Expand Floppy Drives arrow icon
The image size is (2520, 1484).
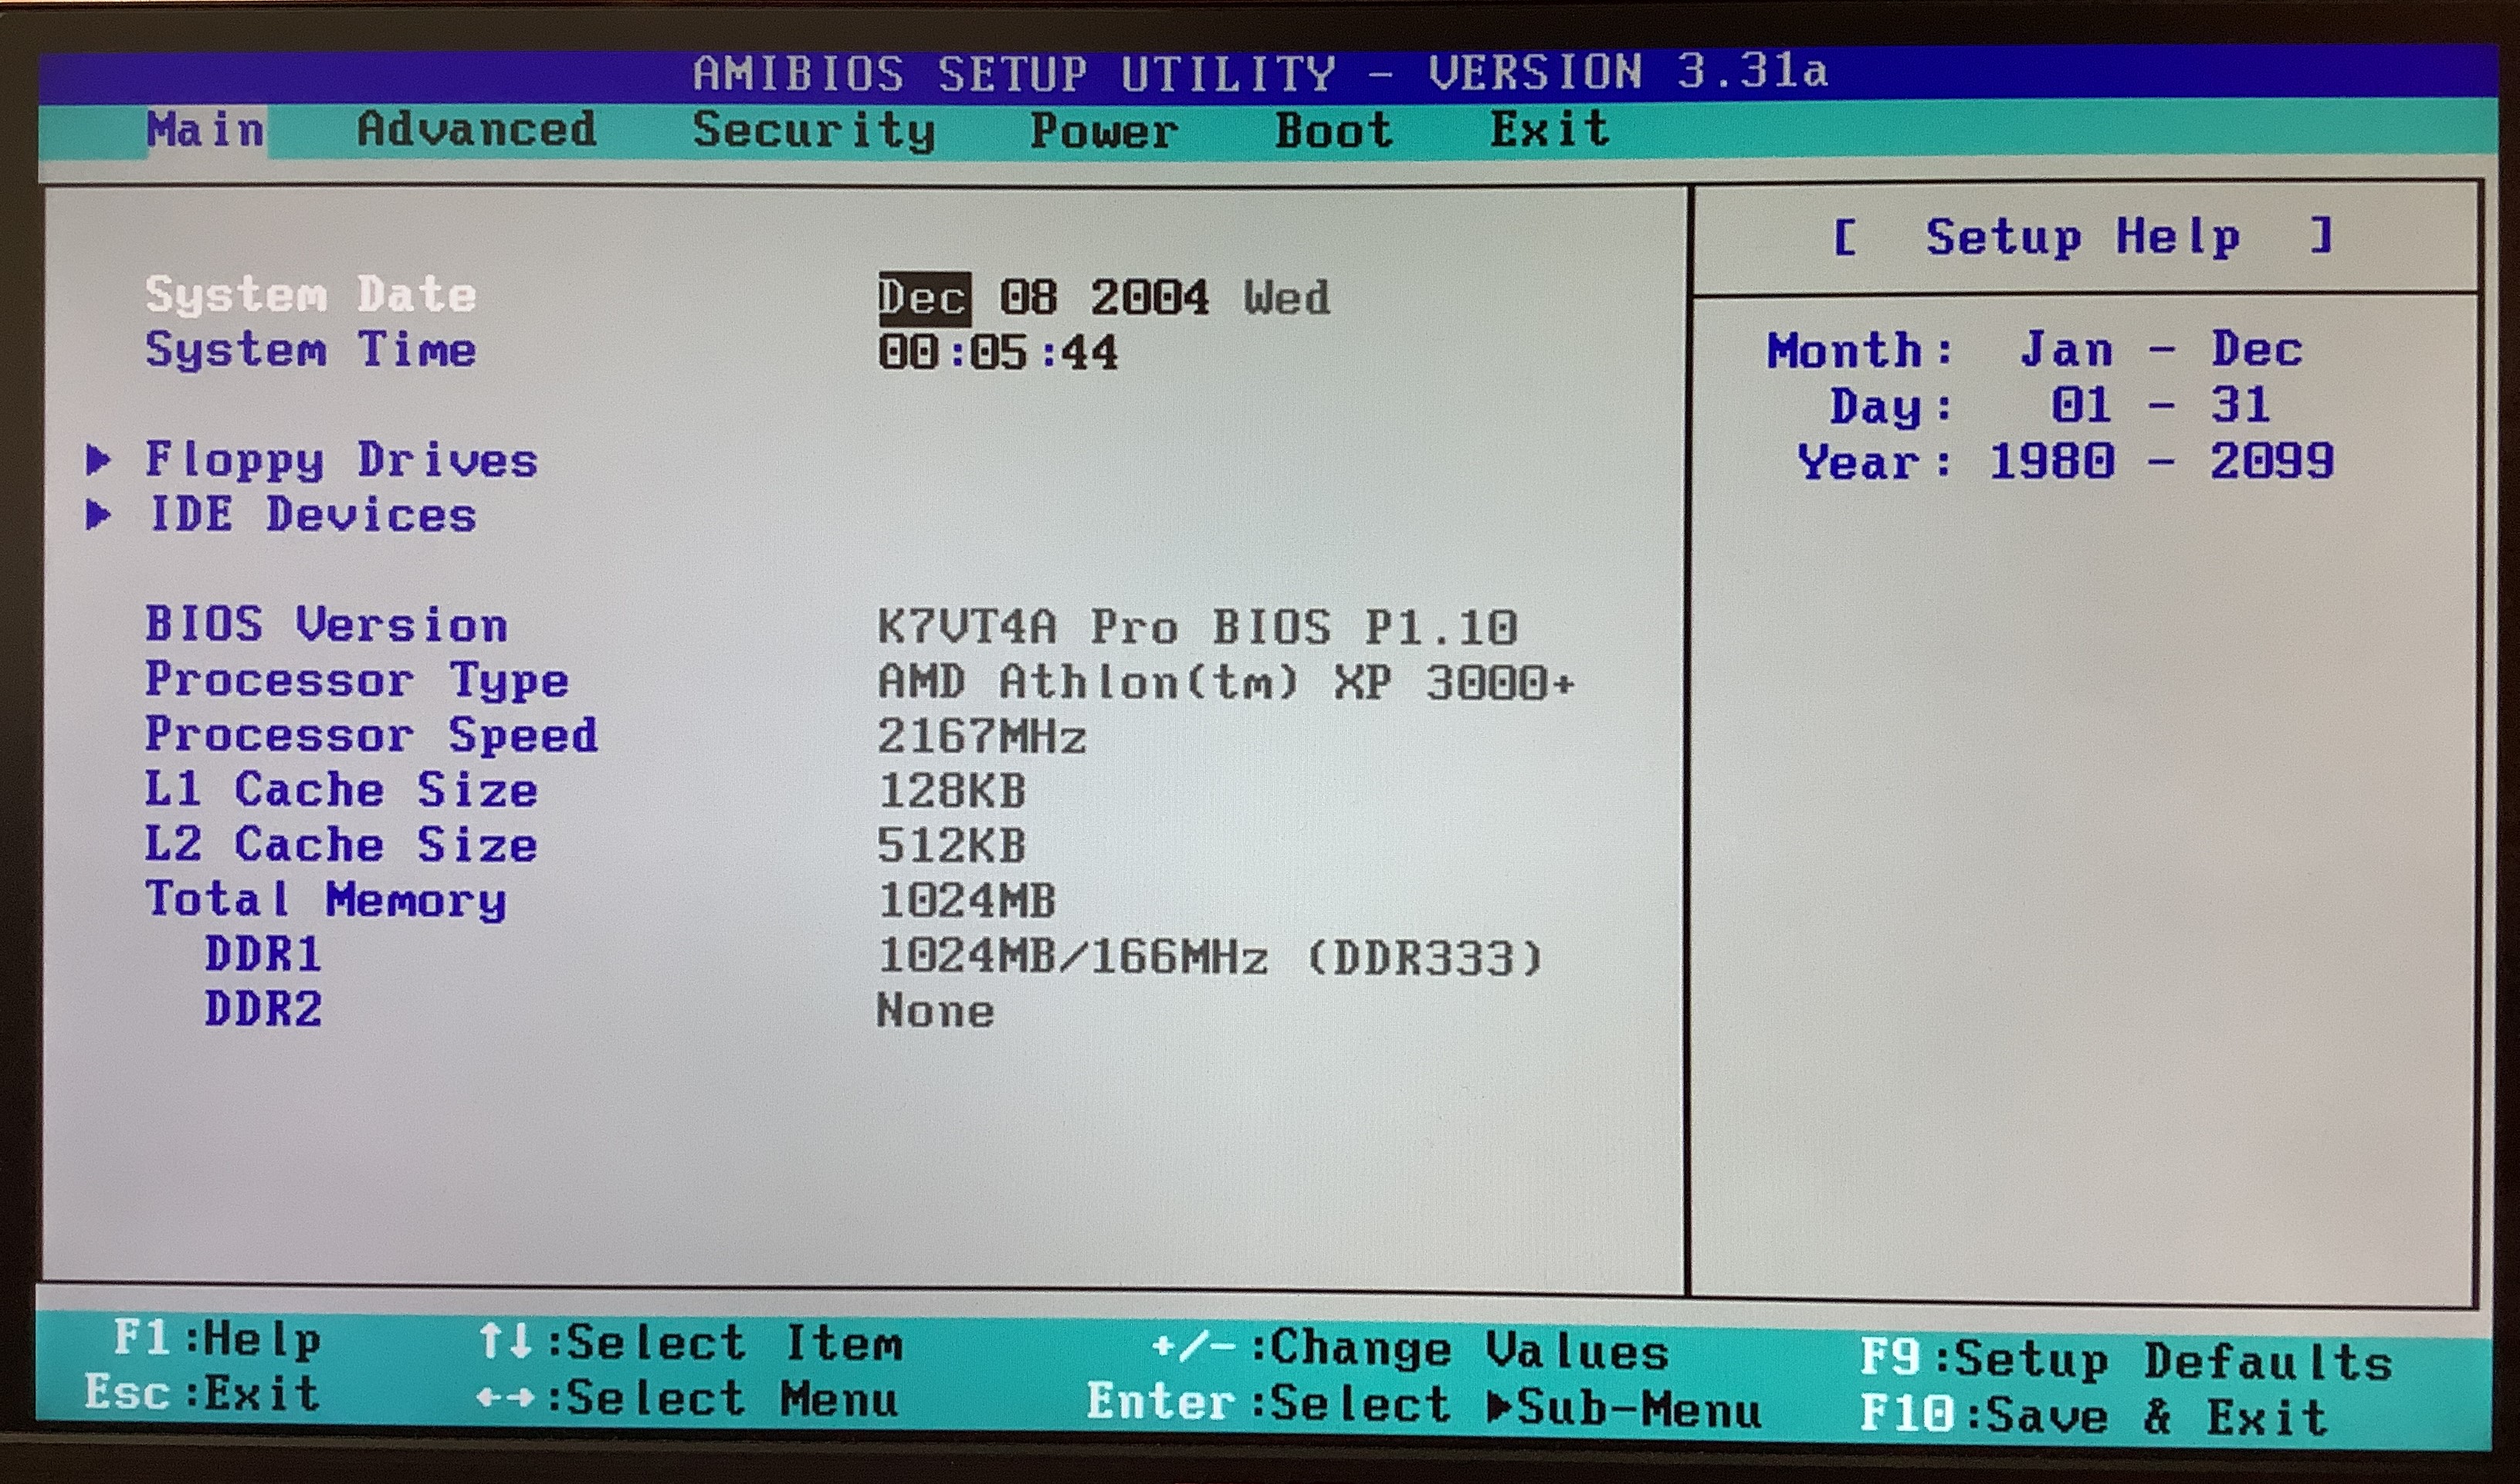[98, 460]
